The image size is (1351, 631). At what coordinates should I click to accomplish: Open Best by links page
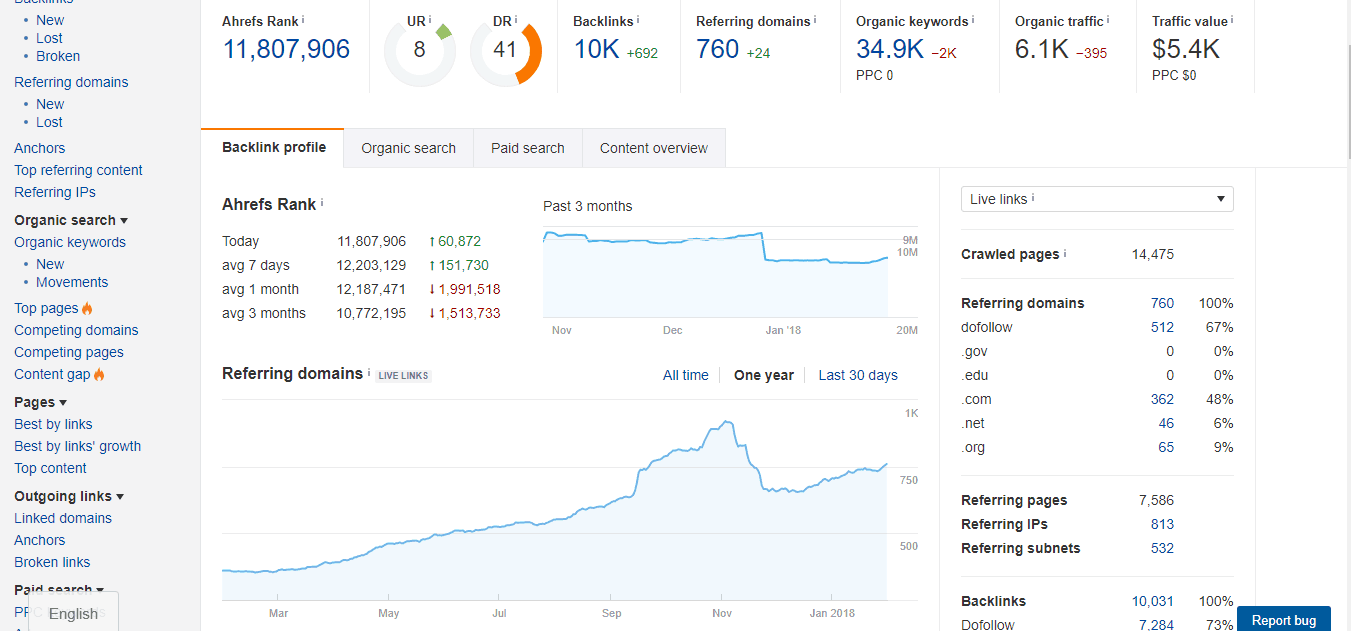[x=53, y=424]
